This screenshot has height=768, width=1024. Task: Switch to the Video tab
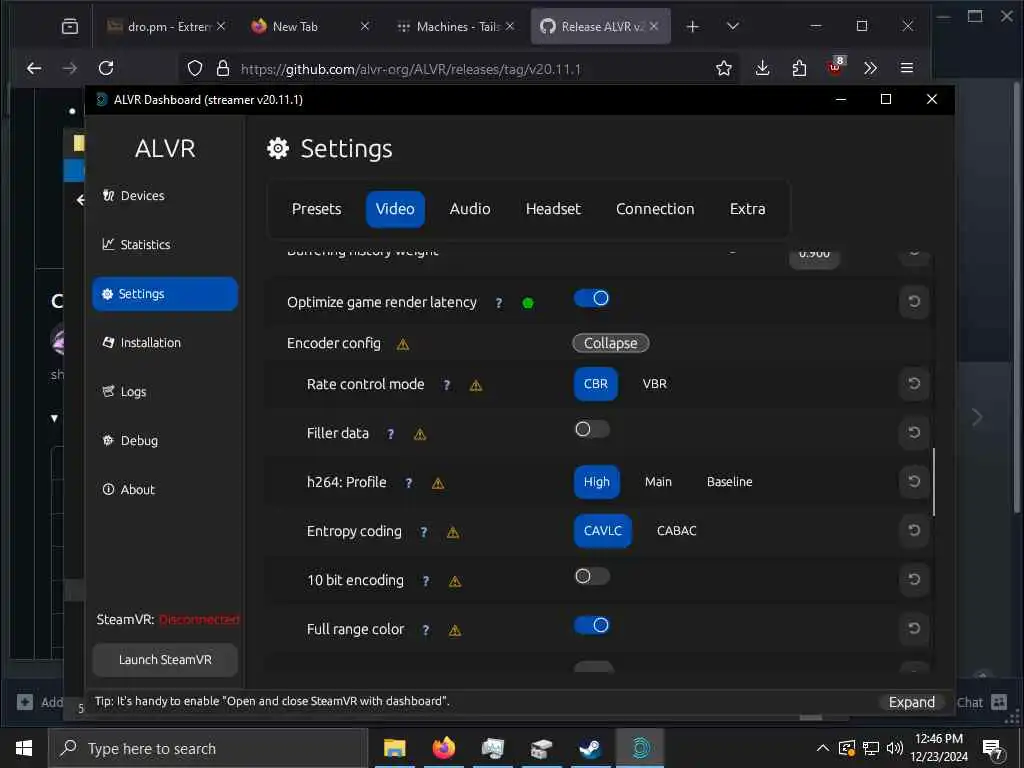click(x=395, y=209)
